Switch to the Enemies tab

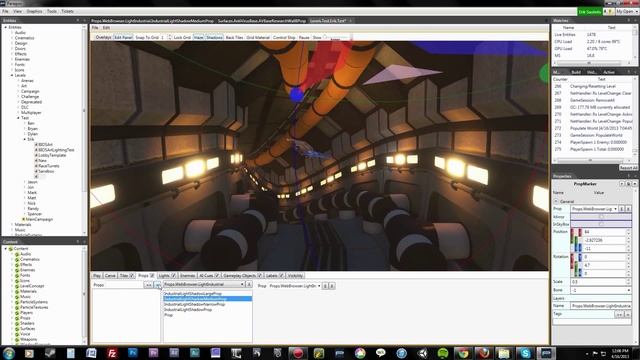[x=187, y=276]
